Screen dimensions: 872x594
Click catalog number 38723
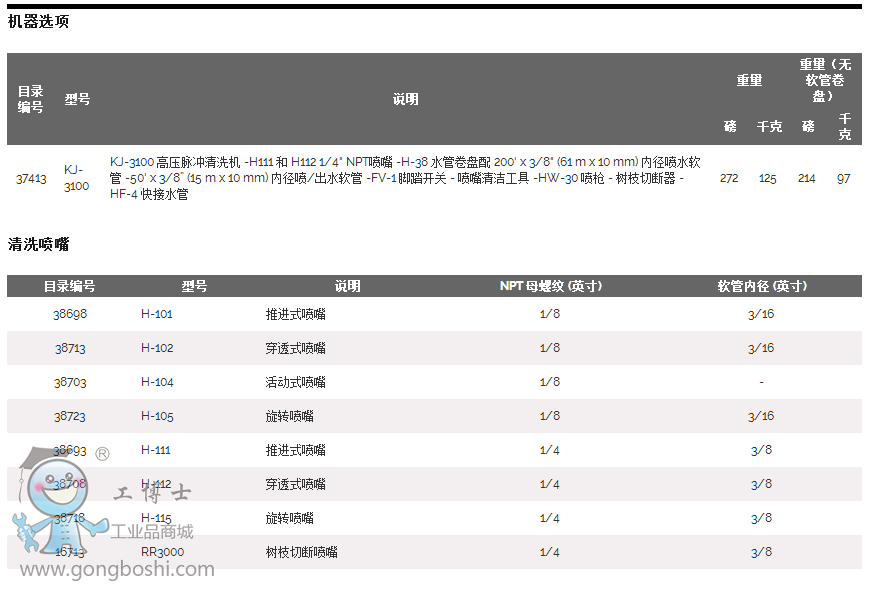(x=70, y=416)
